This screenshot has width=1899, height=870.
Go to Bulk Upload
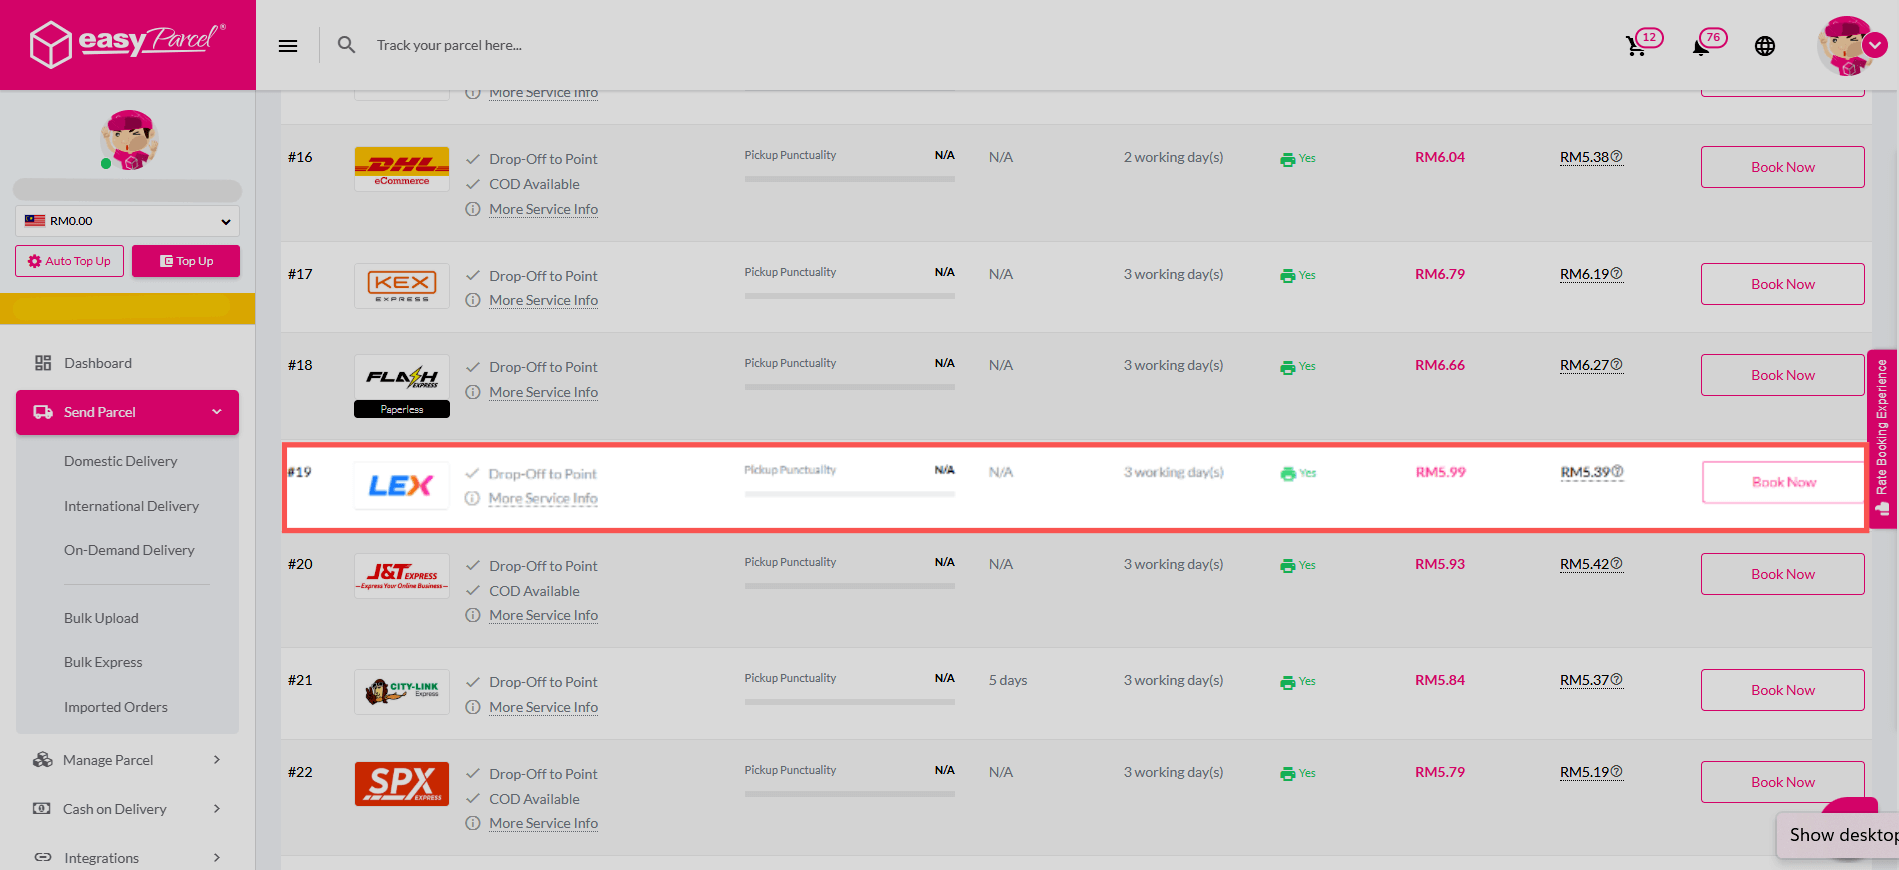click(101, 618)
